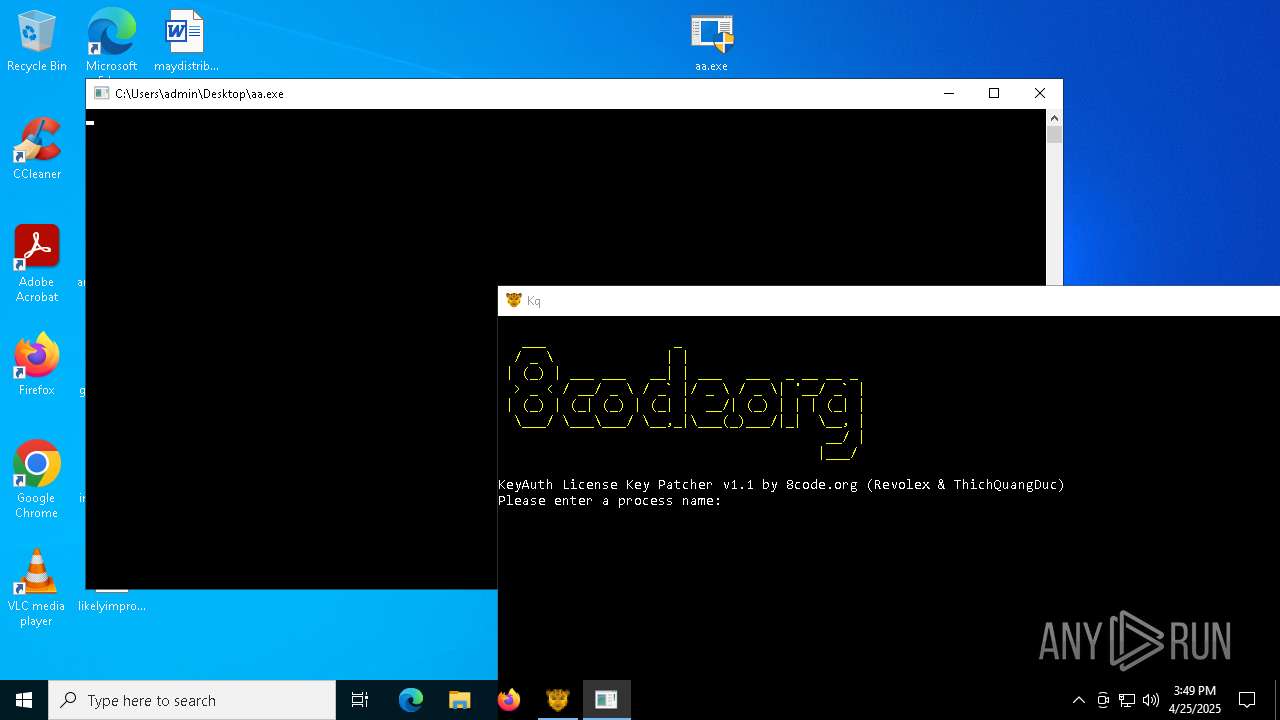Image resolution: width=1280 pixels, height=720 pixels.
Task: Launch the Firefox desktop shortcut
Action: [37, 364]
